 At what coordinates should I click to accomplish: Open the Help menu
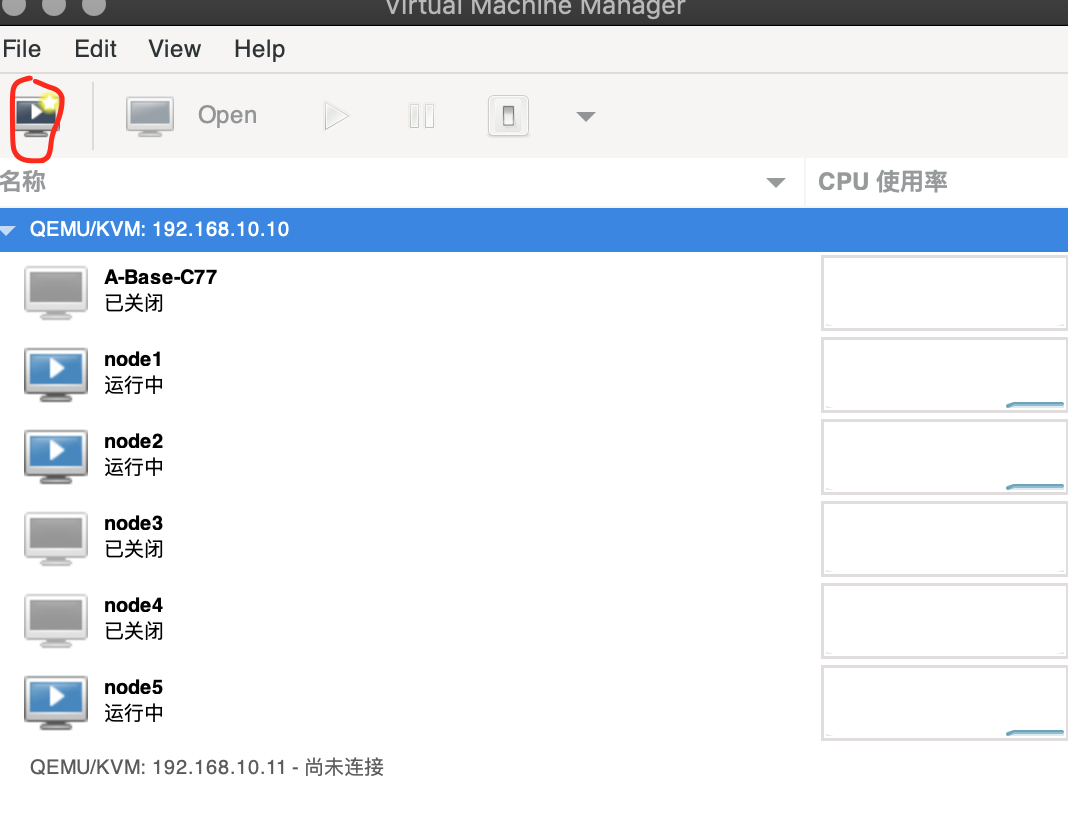[260, 49]
